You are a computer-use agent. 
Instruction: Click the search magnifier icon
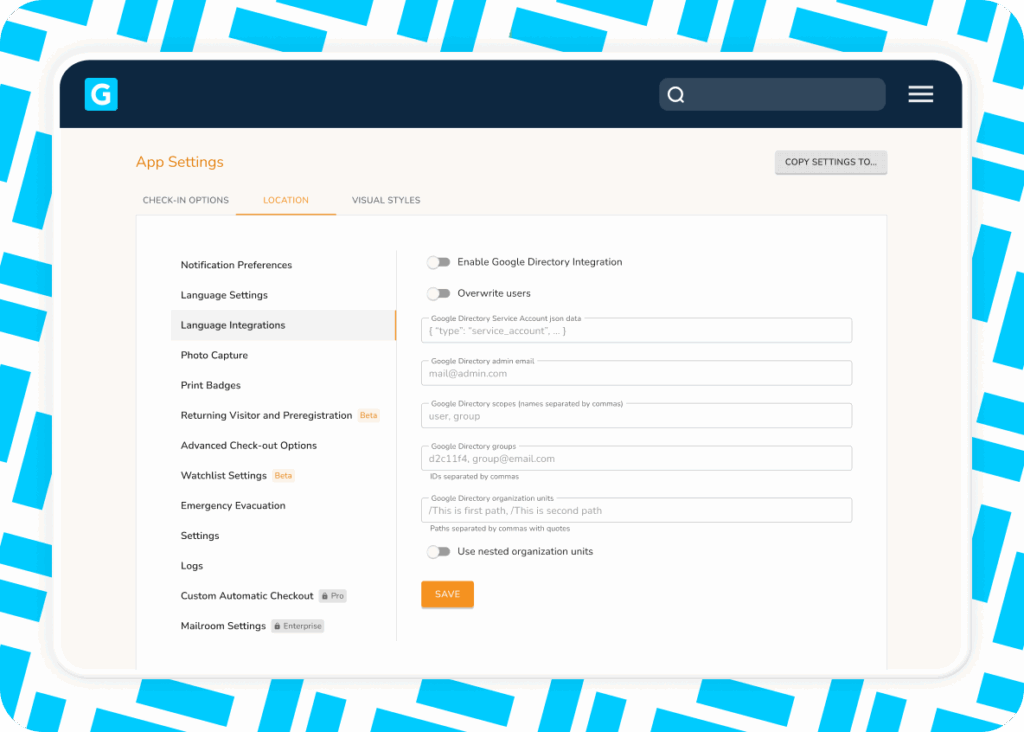coord(676,95)
